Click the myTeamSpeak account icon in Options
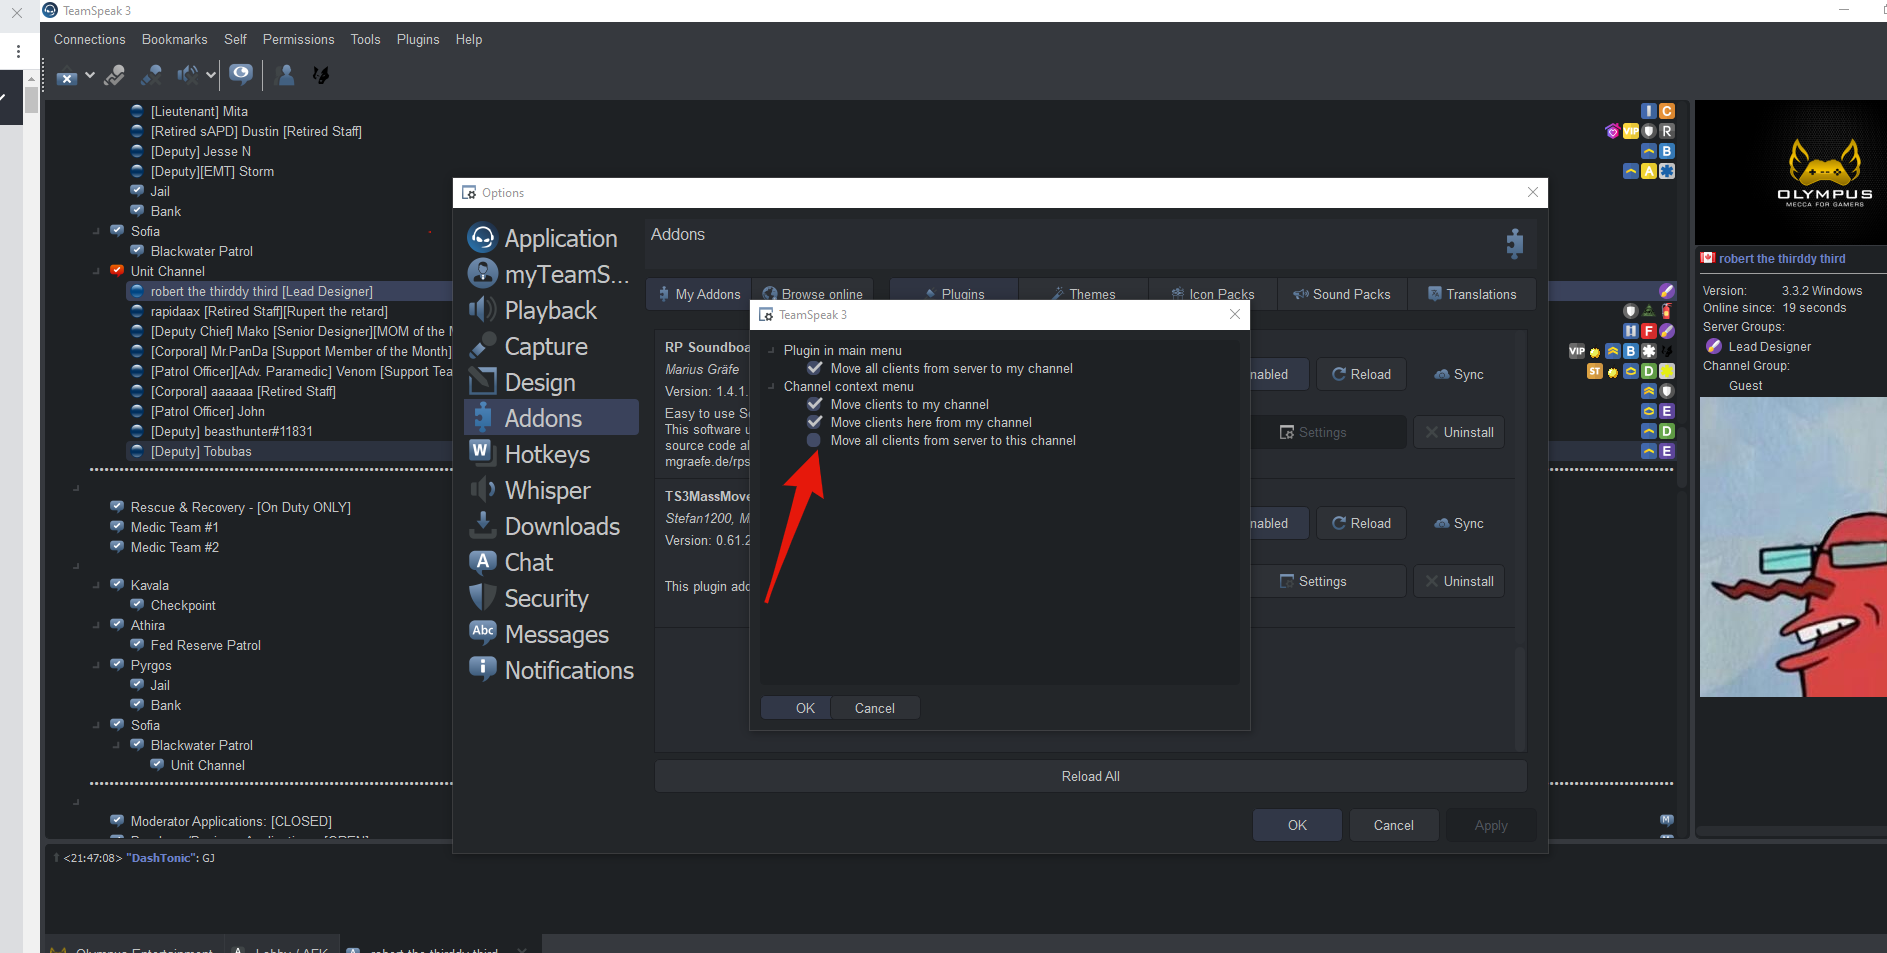The width and height of the screenshot is (1887, 953). point(483,273)
